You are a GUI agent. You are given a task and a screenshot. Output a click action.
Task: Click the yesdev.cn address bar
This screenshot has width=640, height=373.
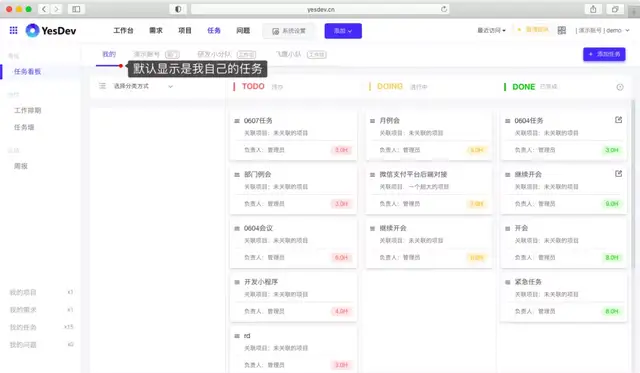tap(320, 9)
